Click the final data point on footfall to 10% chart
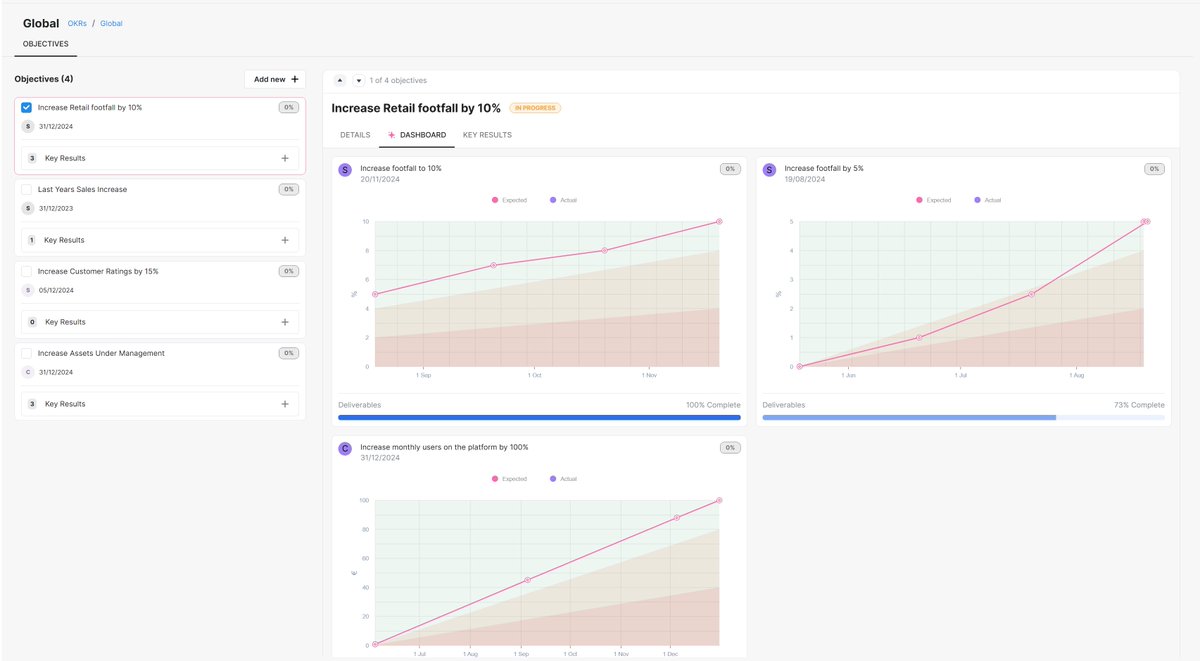This screenshot has height=661, width=1200. click(x=719, y=221)
